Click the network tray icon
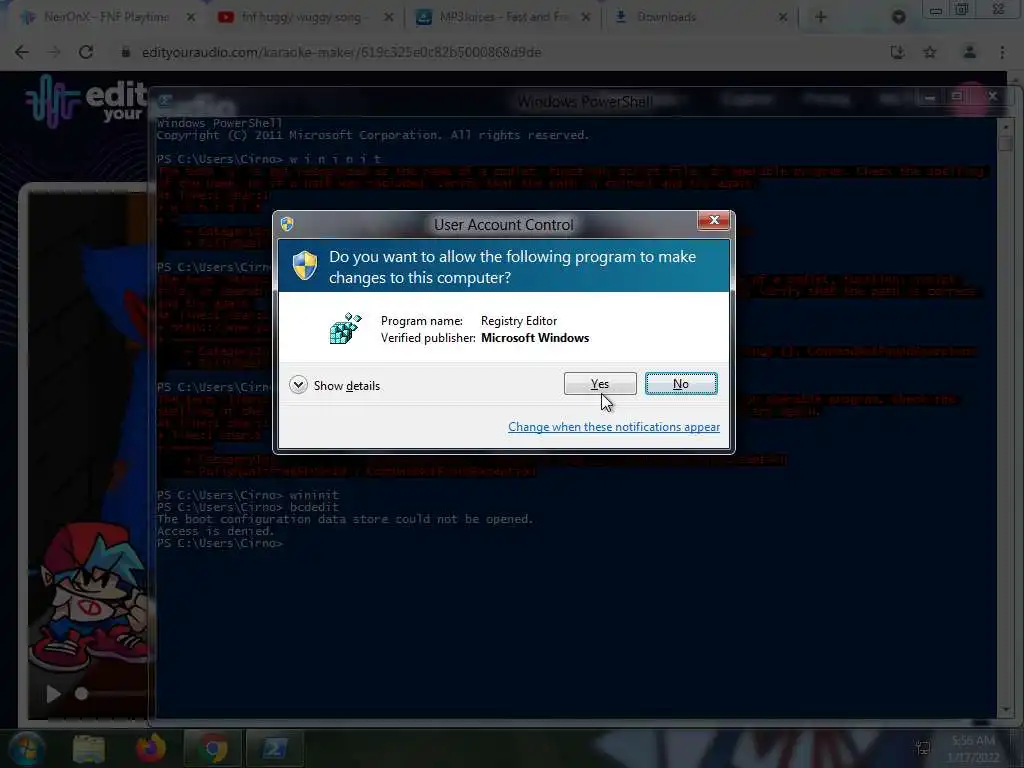This screenshot has width=1024, height=768. (923, 748)
